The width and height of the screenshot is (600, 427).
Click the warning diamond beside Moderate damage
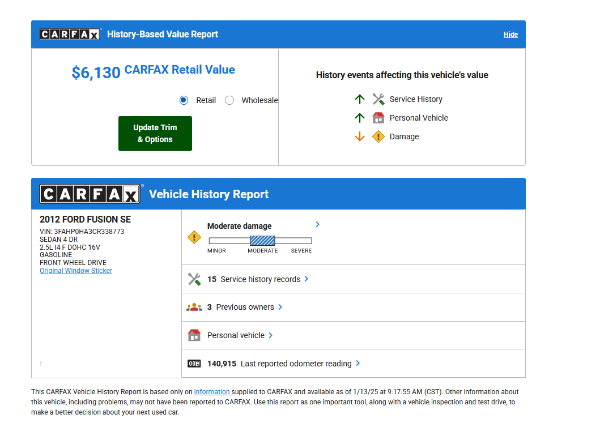tap(194, 237)
